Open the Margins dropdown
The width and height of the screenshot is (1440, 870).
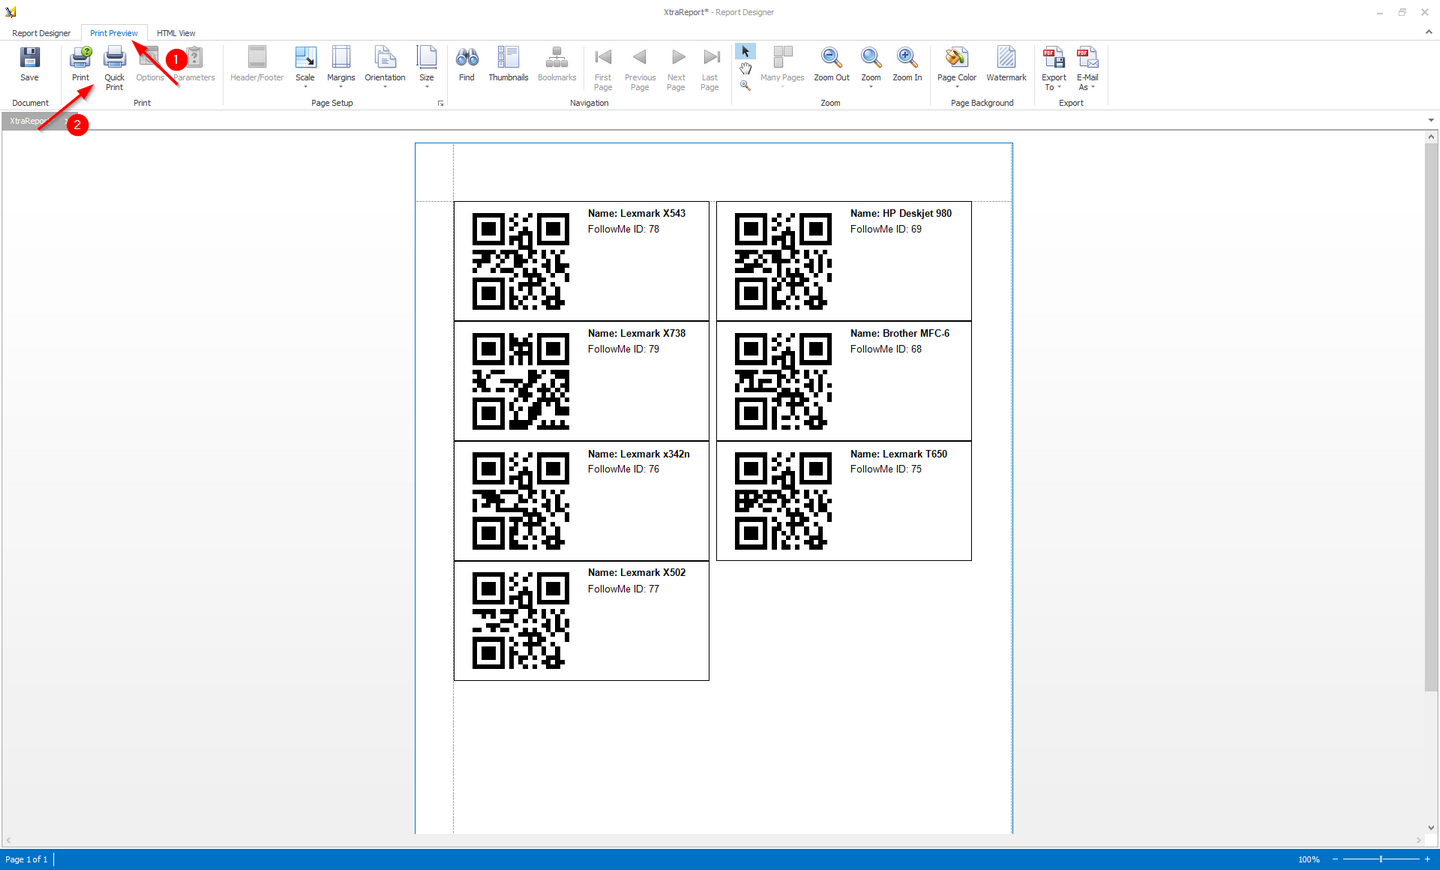pos(341,68)
